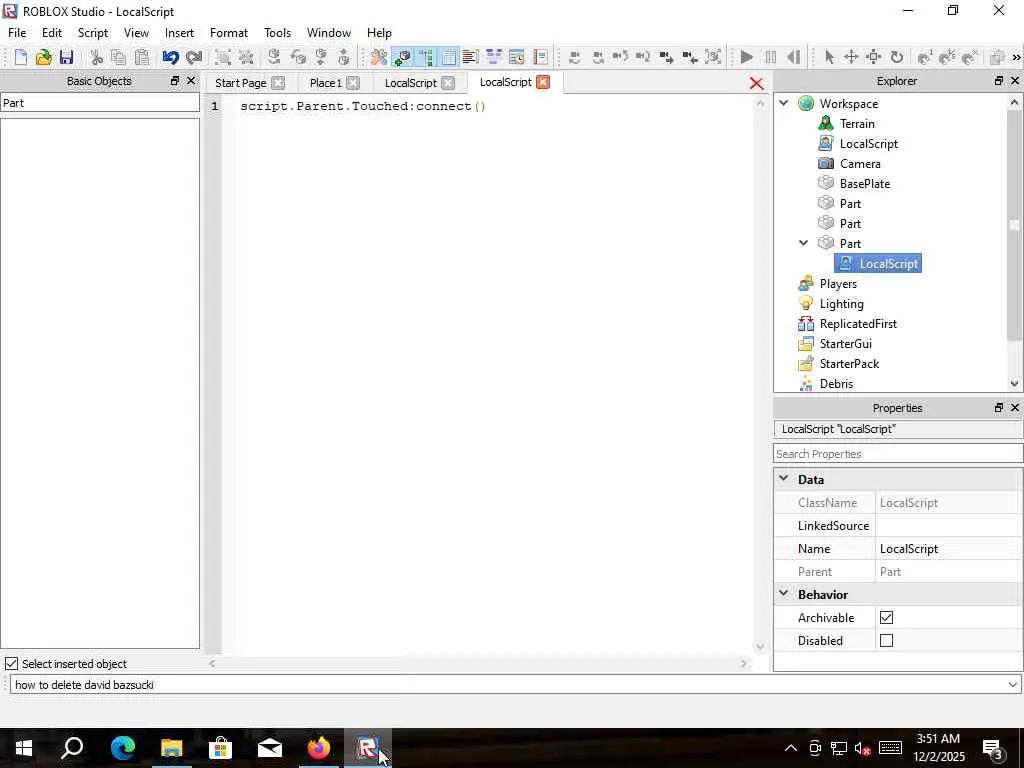1024x768 pixels.
Task: Collapse the Behavior properties section
Action: pyautogui.click(x=784, y=594)
